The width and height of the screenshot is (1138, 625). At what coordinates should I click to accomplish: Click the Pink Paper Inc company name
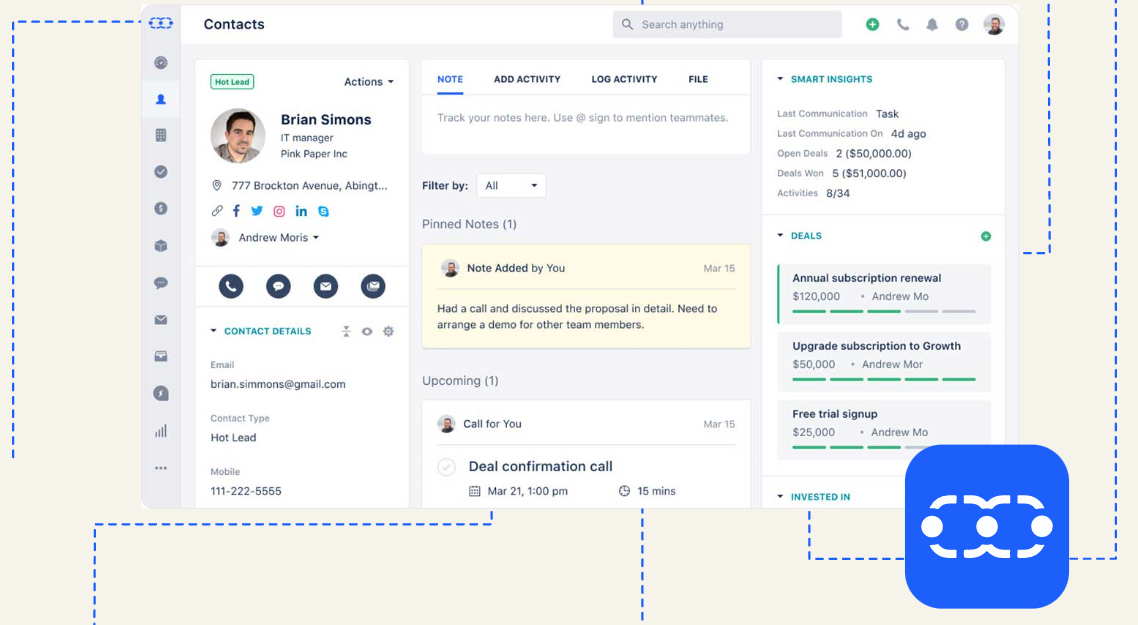[x=314, y=154]
